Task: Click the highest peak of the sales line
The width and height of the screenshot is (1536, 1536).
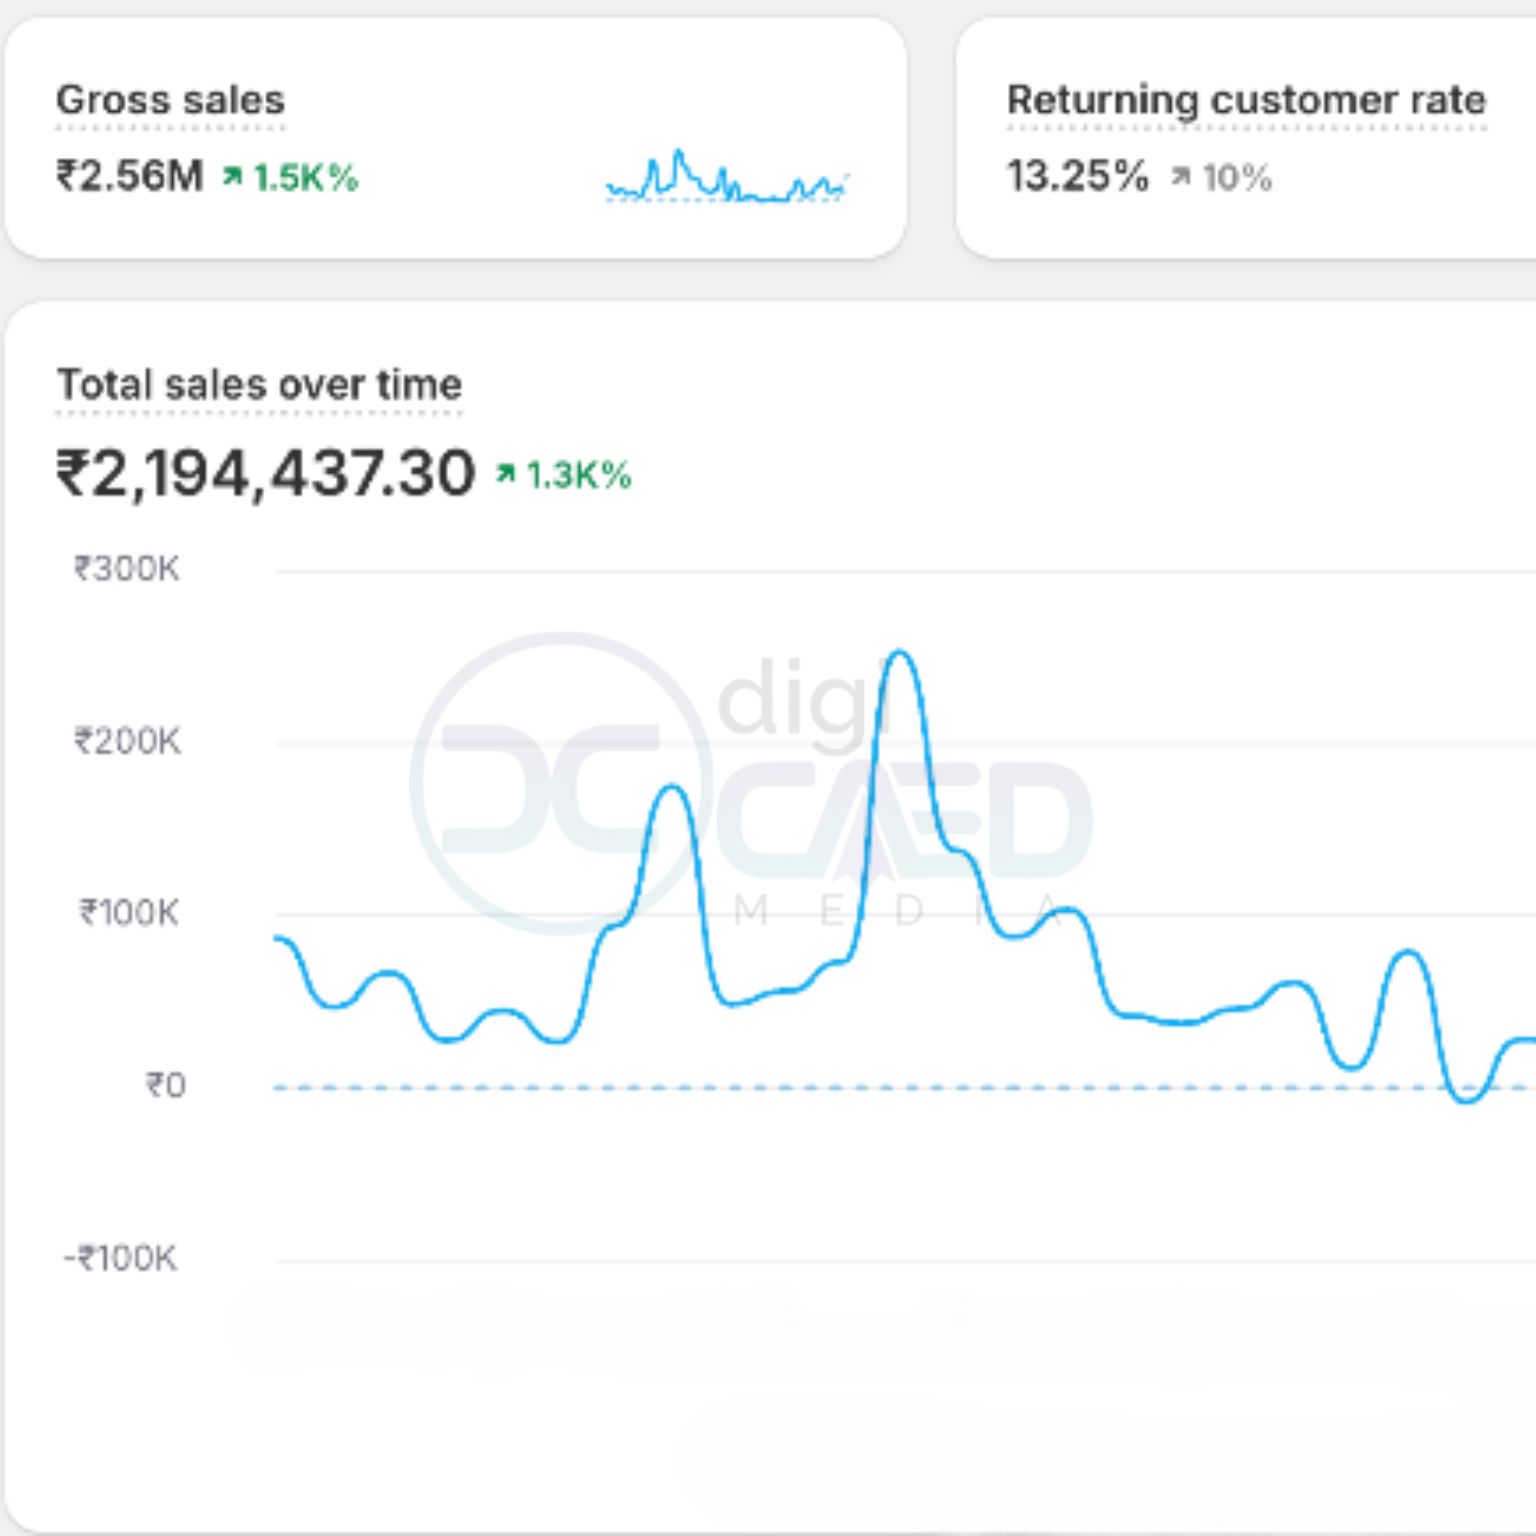Action: click(900, 653)
